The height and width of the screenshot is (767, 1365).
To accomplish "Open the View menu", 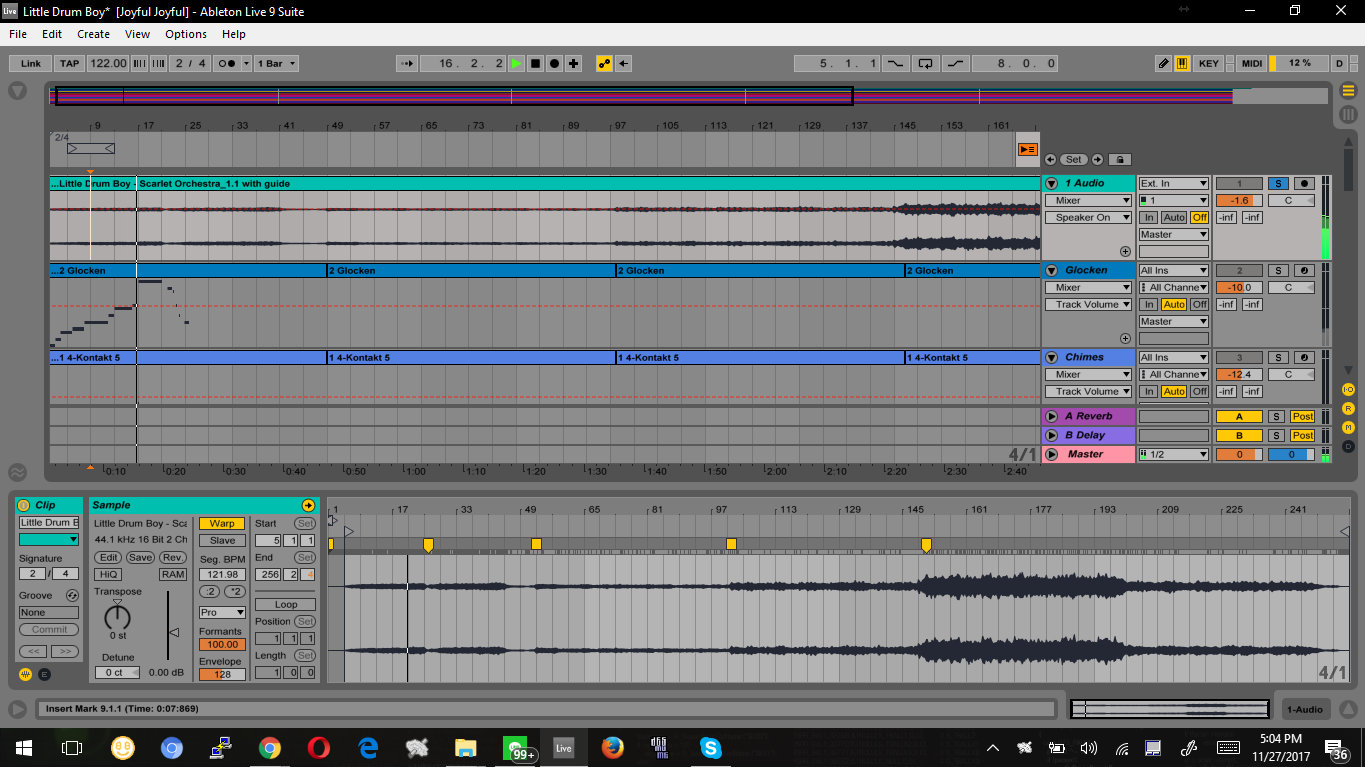I will 137,34.
